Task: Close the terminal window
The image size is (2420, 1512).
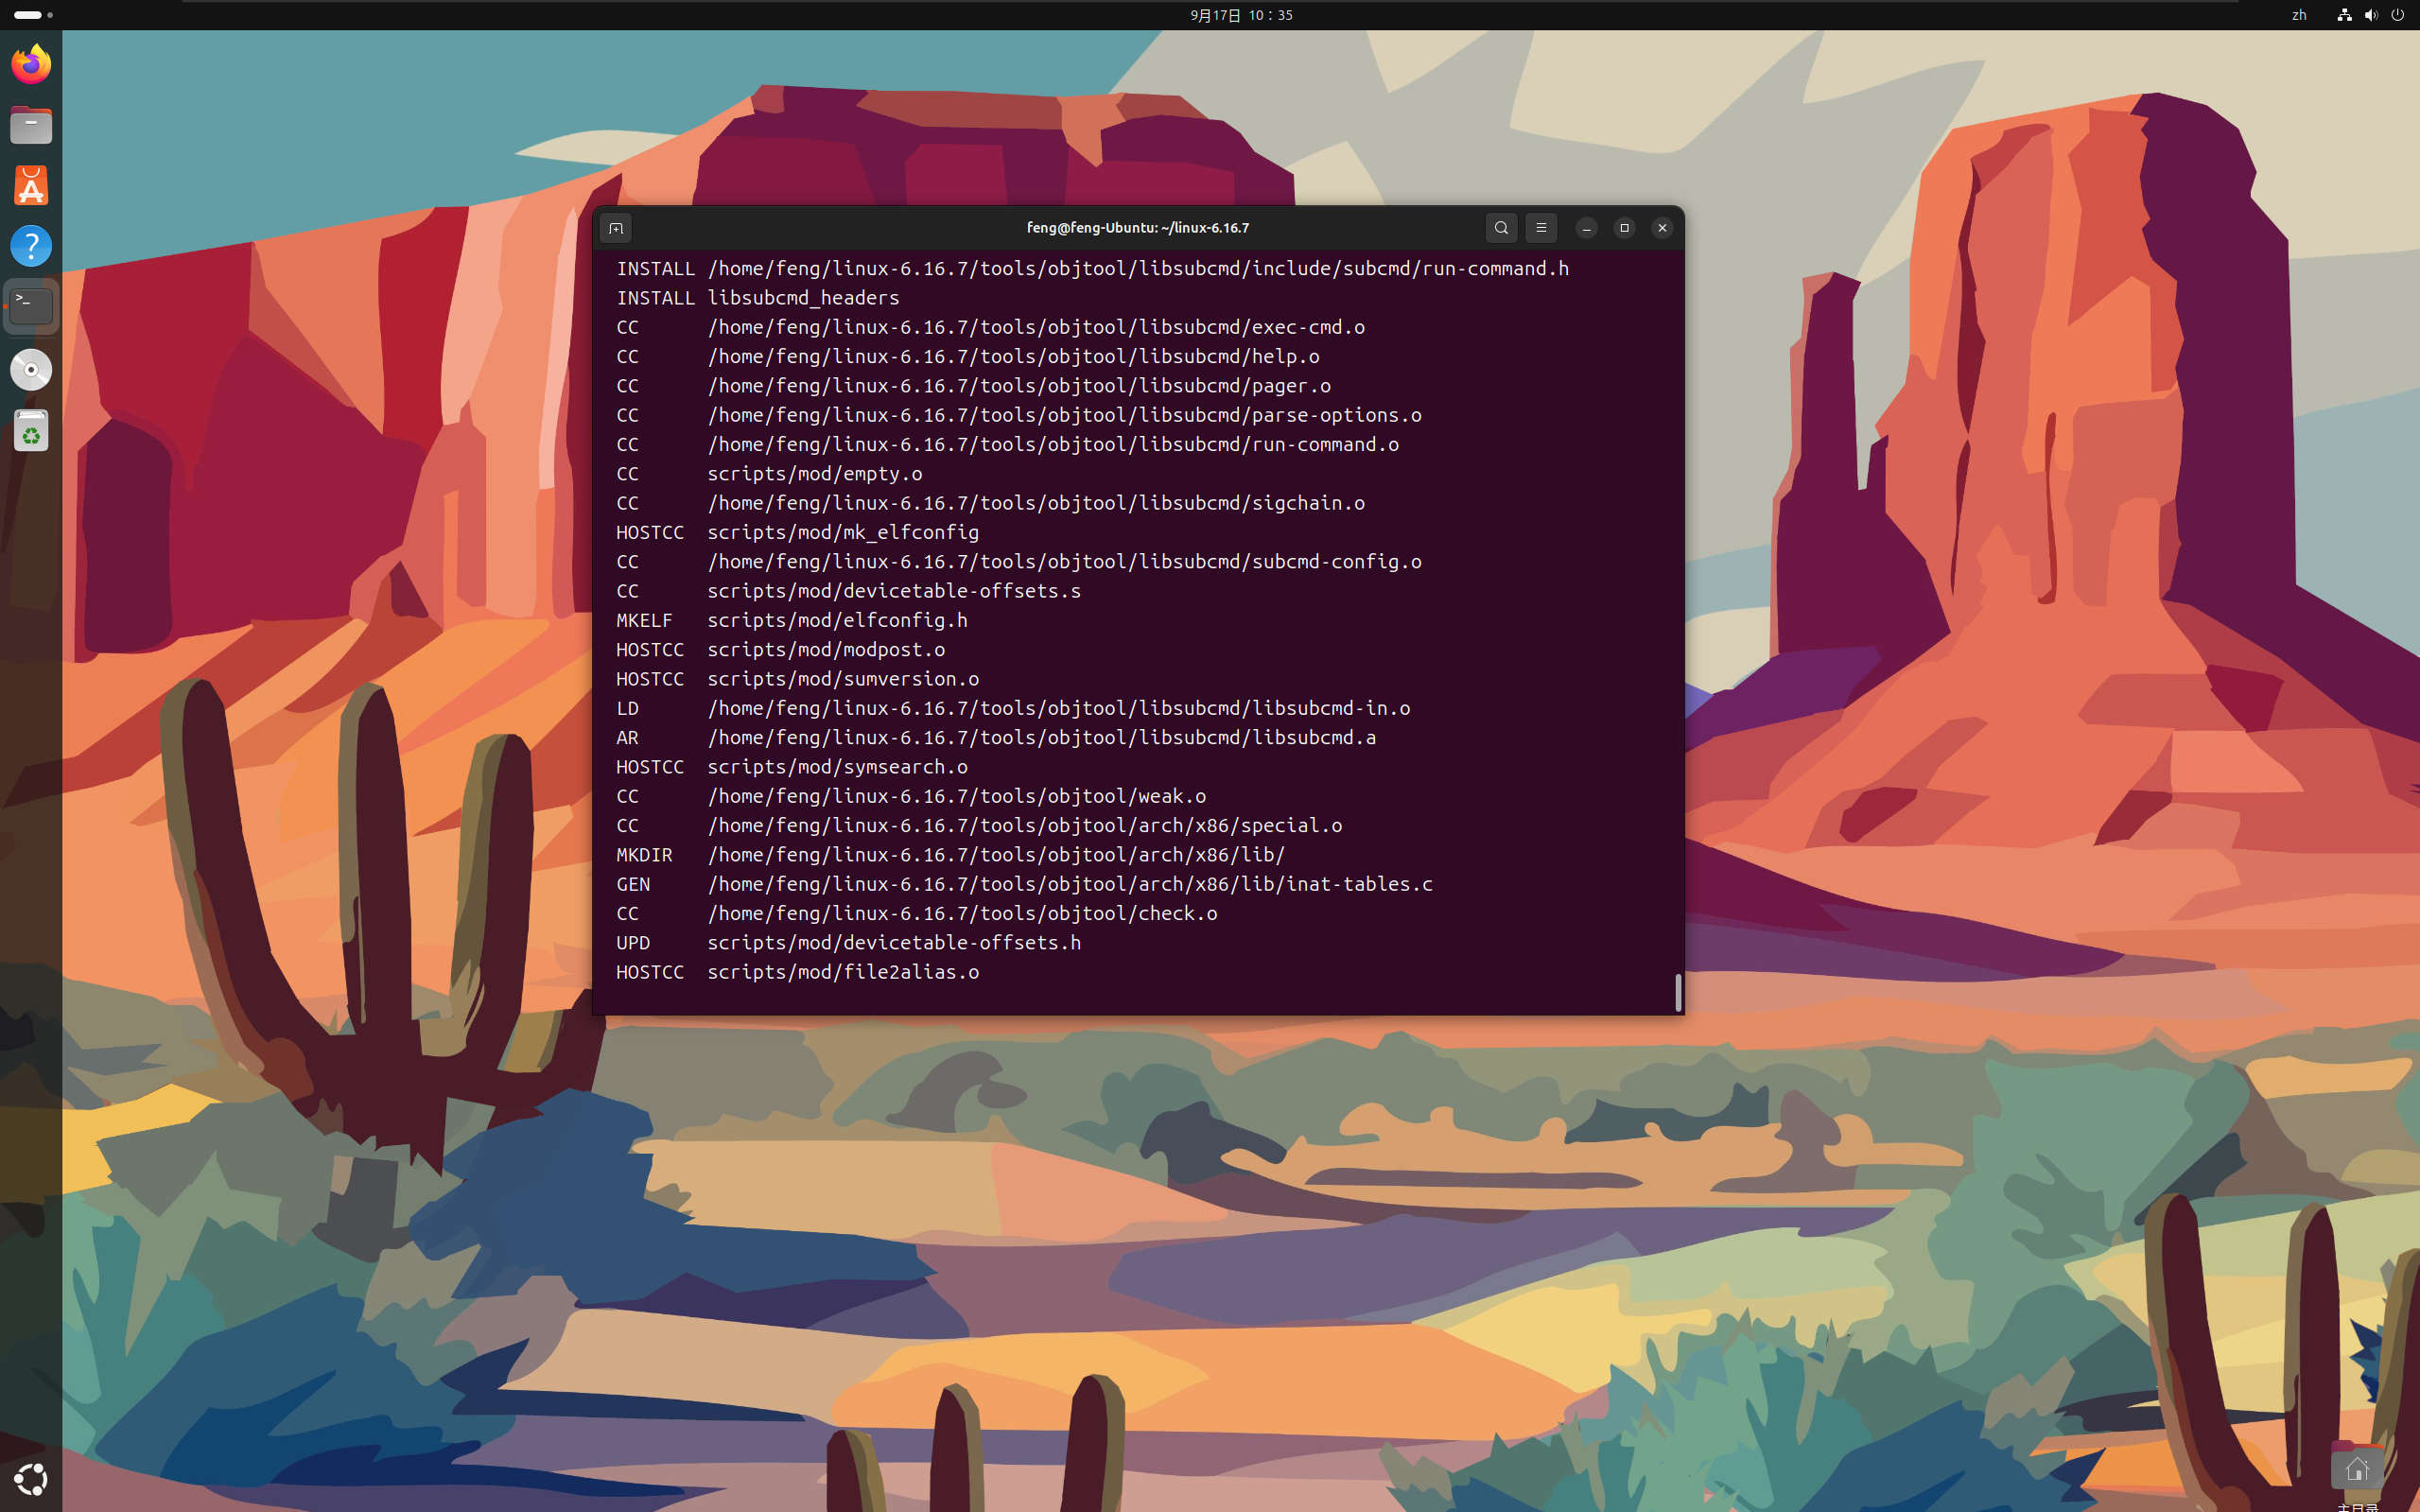Action: pyautogui.click(x=1662, y=228)
